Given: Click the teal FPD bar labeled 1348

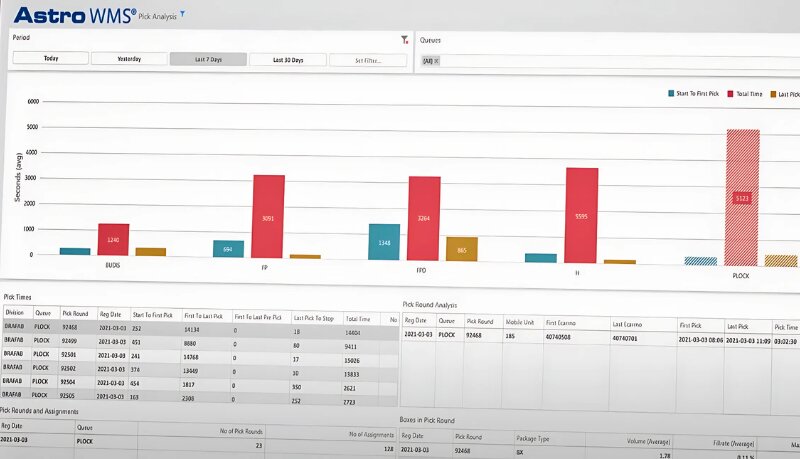Looking at the screenshot, I should click(384, 241).
